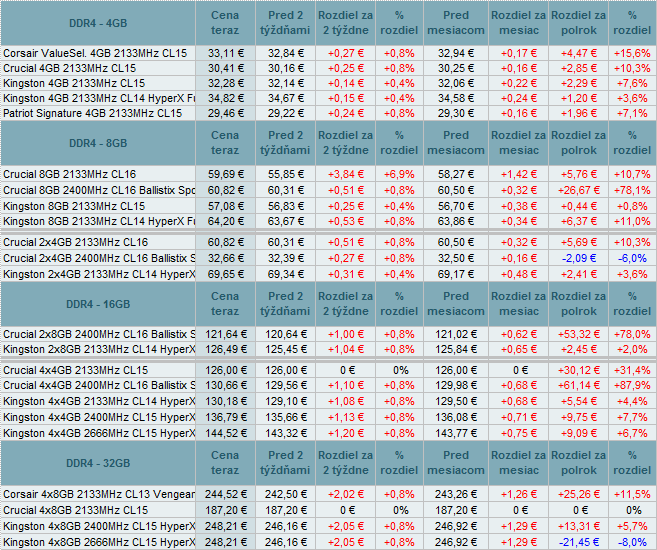Select the DDR4 - 16GB section header
The height and width of the screenshot is (550, 657).
[x=98, y=304]
